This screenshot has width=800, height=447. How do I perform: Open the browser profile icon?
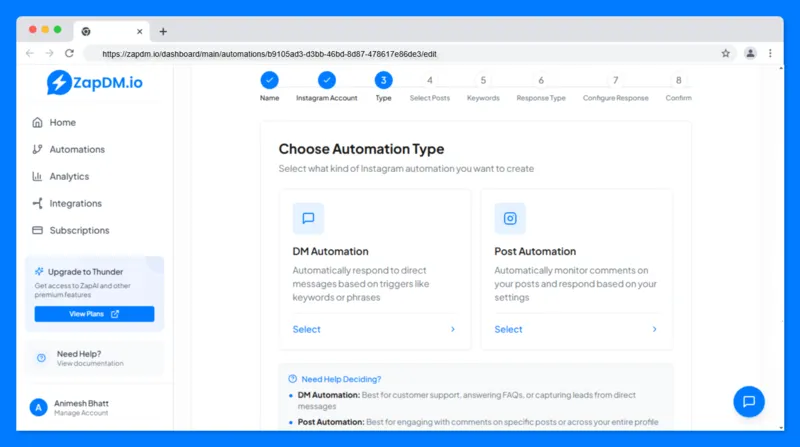click(x=750, y=53)
